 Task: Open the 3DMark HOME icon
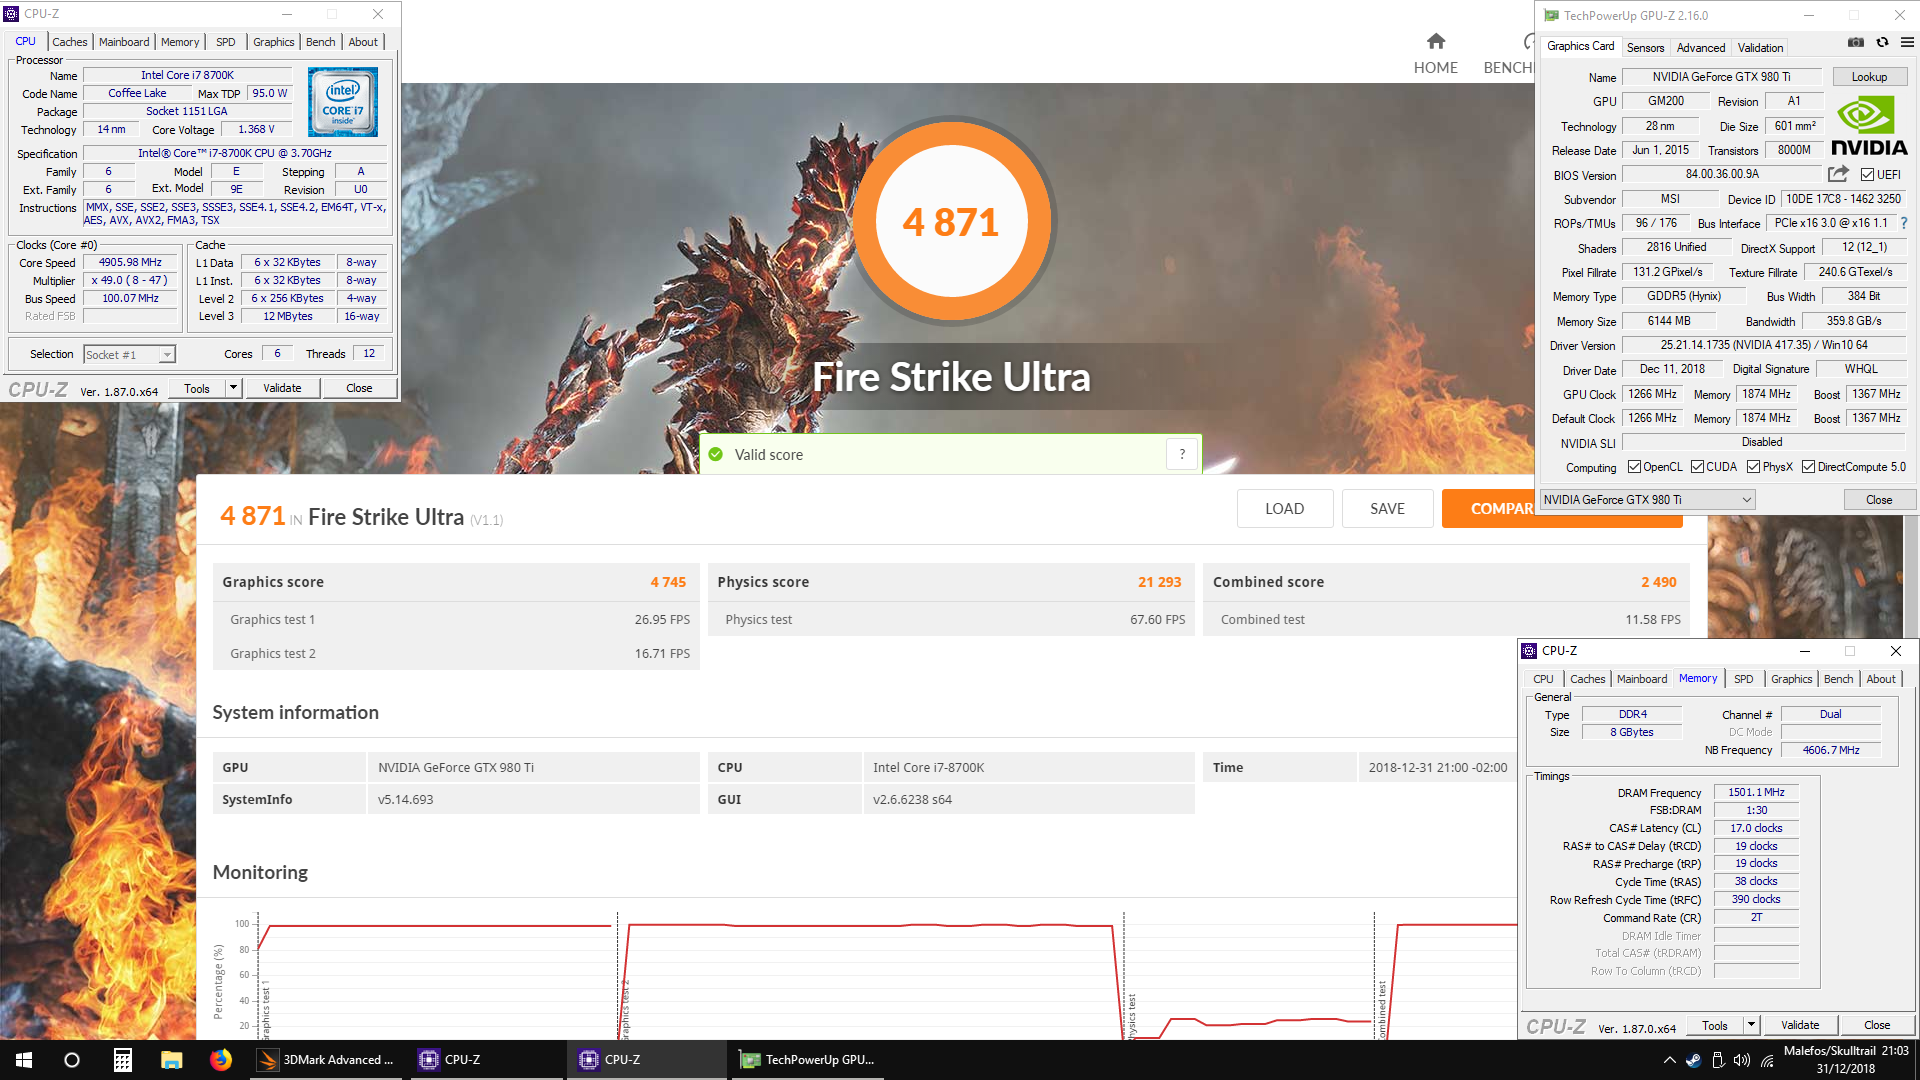1435,42
